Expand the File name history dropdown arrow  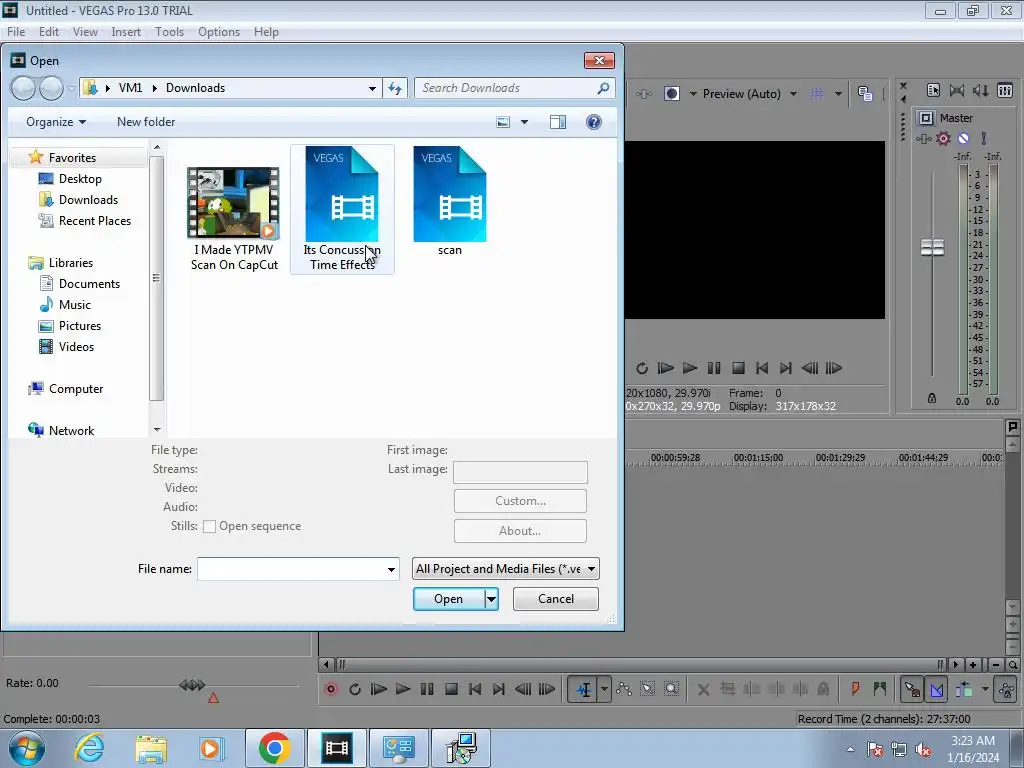click(x=391, y=569)
